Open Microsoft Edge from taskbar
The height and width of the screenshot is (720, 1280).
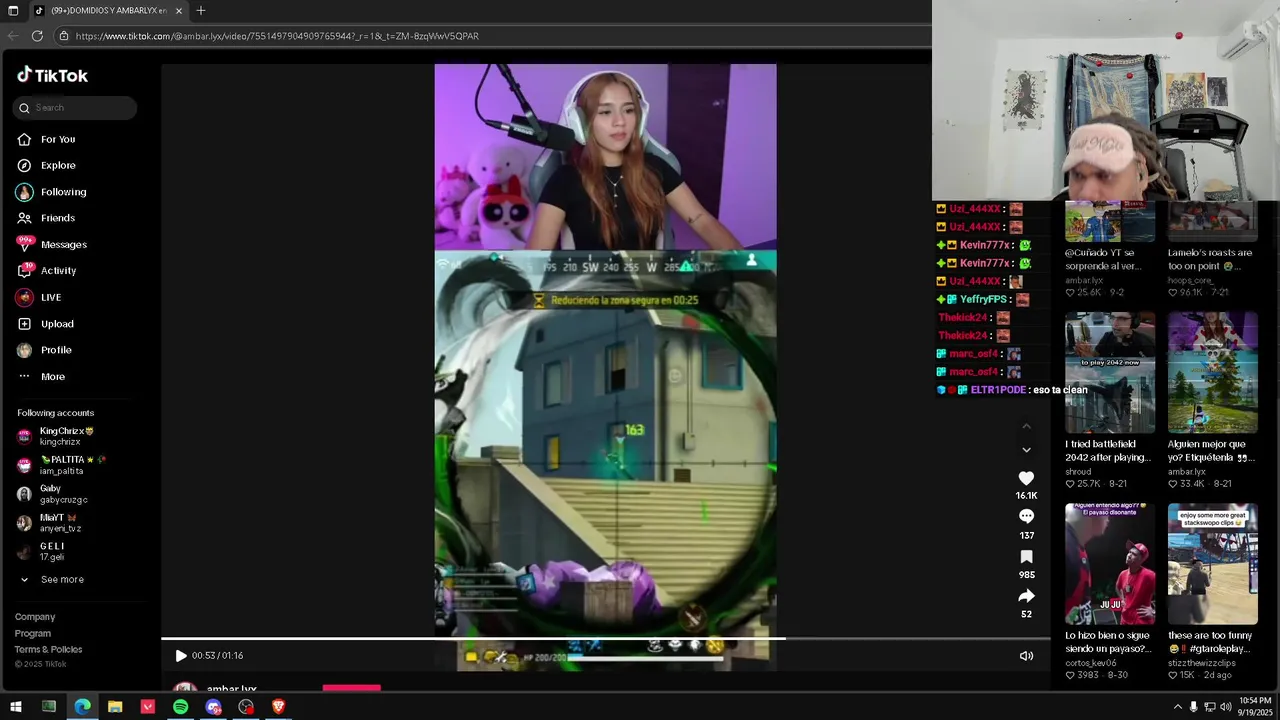(82, 707)
